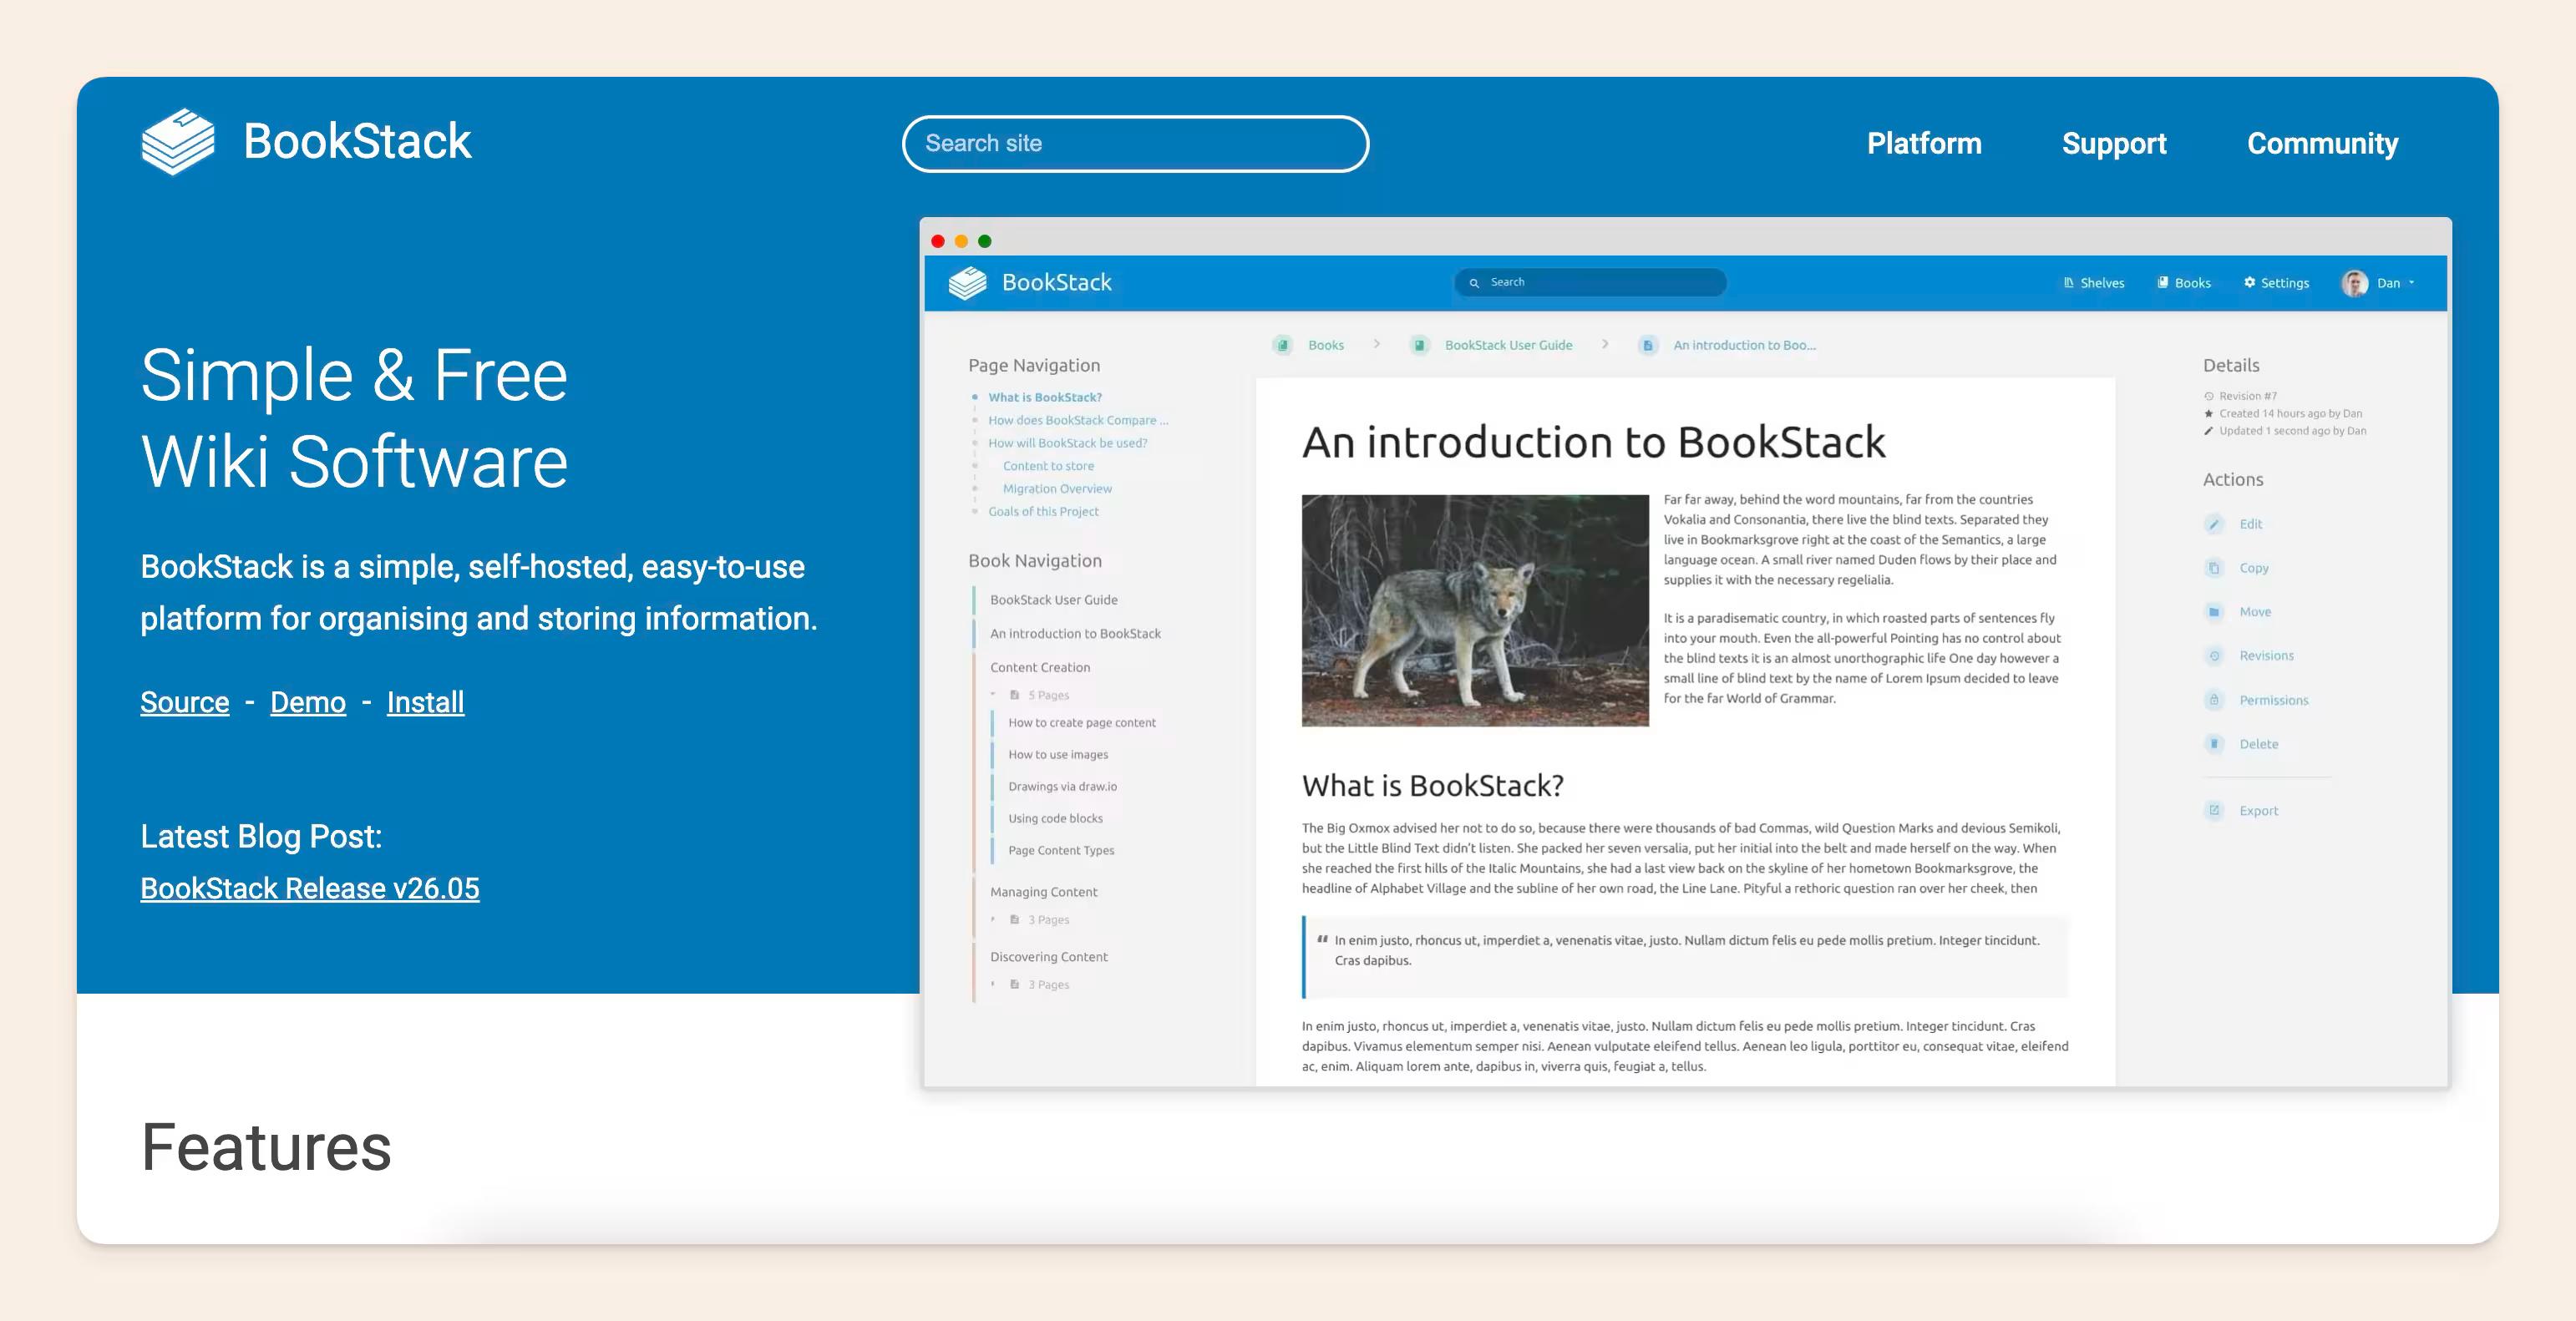Click the Export icon under Actions

[x=2214, y=811]
